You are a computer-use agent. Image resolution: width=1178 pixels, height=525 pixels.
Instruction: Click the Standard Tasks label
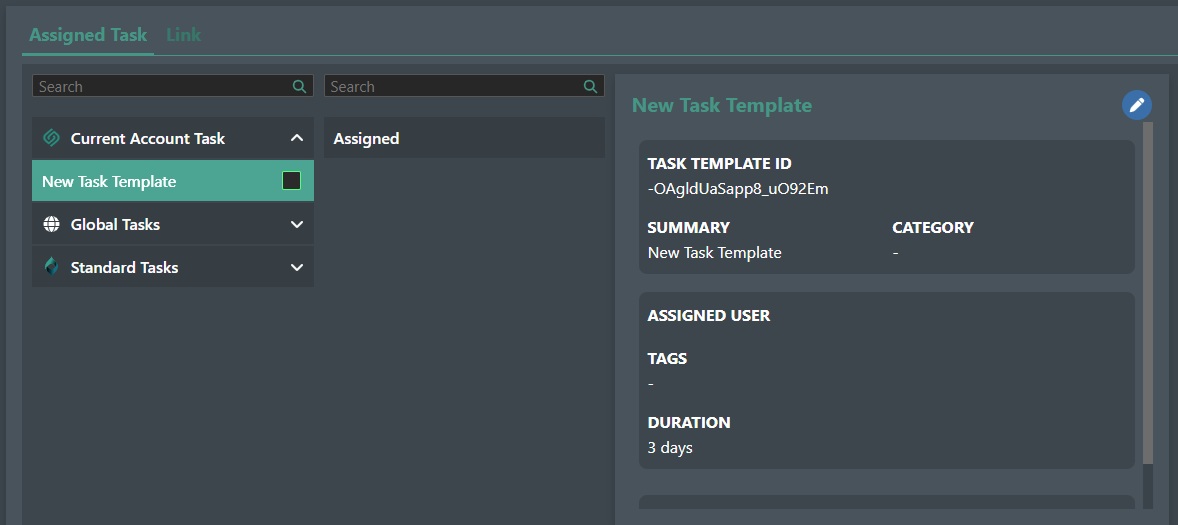pyautogui.click(x=124, y=267)
